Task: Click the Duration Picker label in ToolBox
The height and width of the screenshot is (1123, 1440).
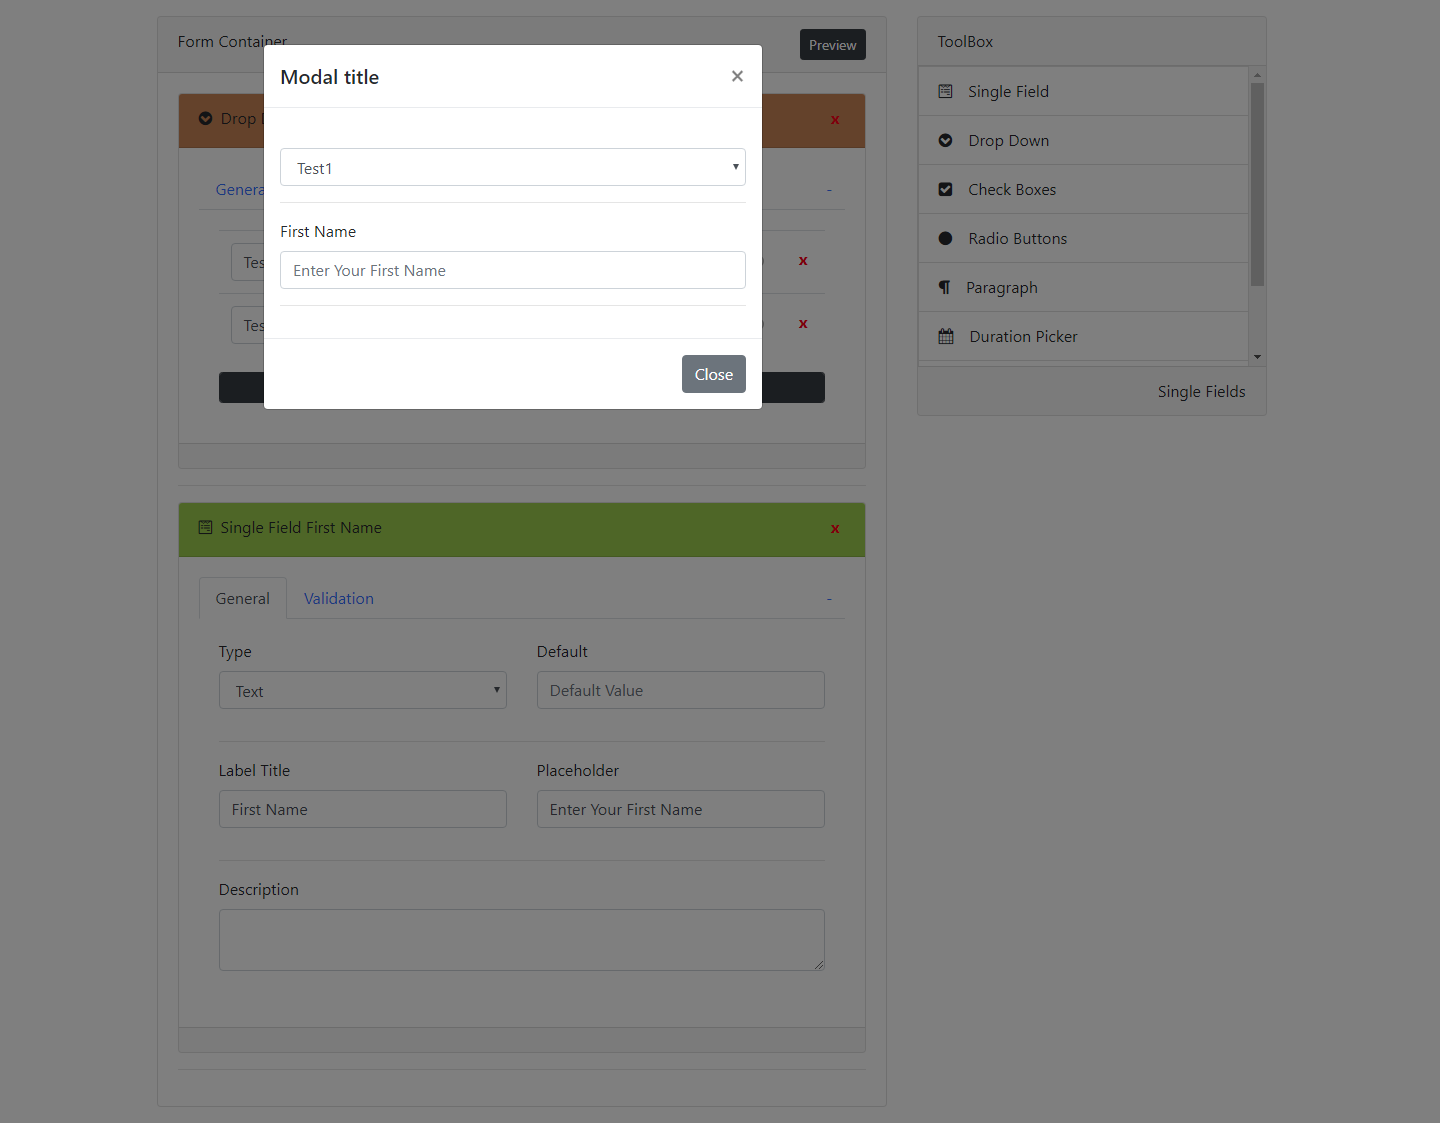Action: coord(1023,336)
